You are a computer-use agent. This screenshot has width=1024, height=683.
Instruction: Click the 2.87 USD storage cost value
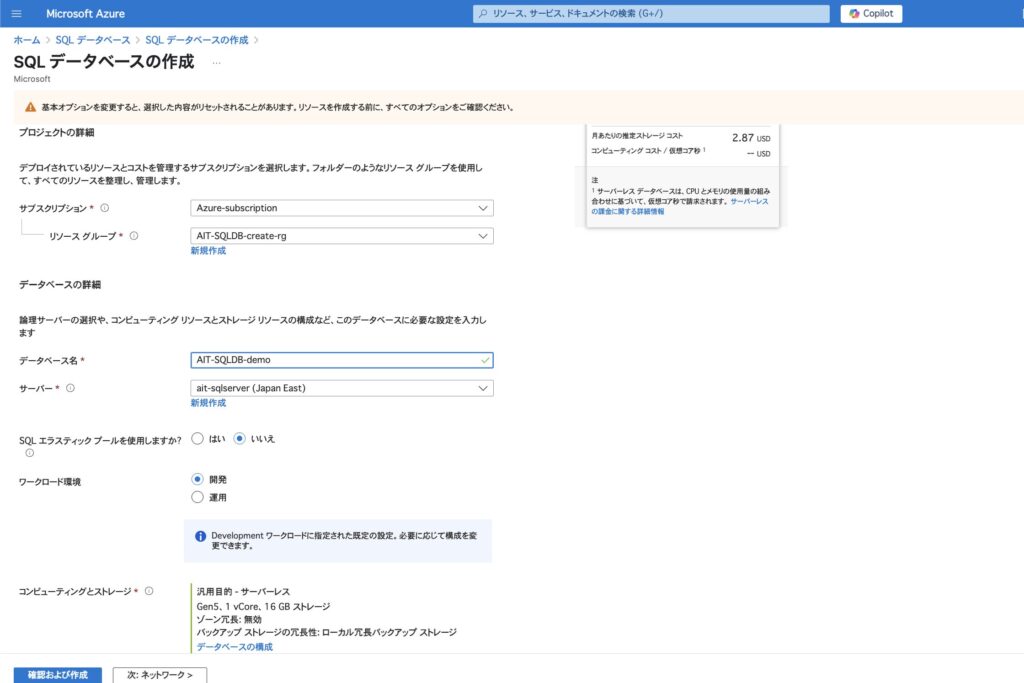[x=751, y=138]
